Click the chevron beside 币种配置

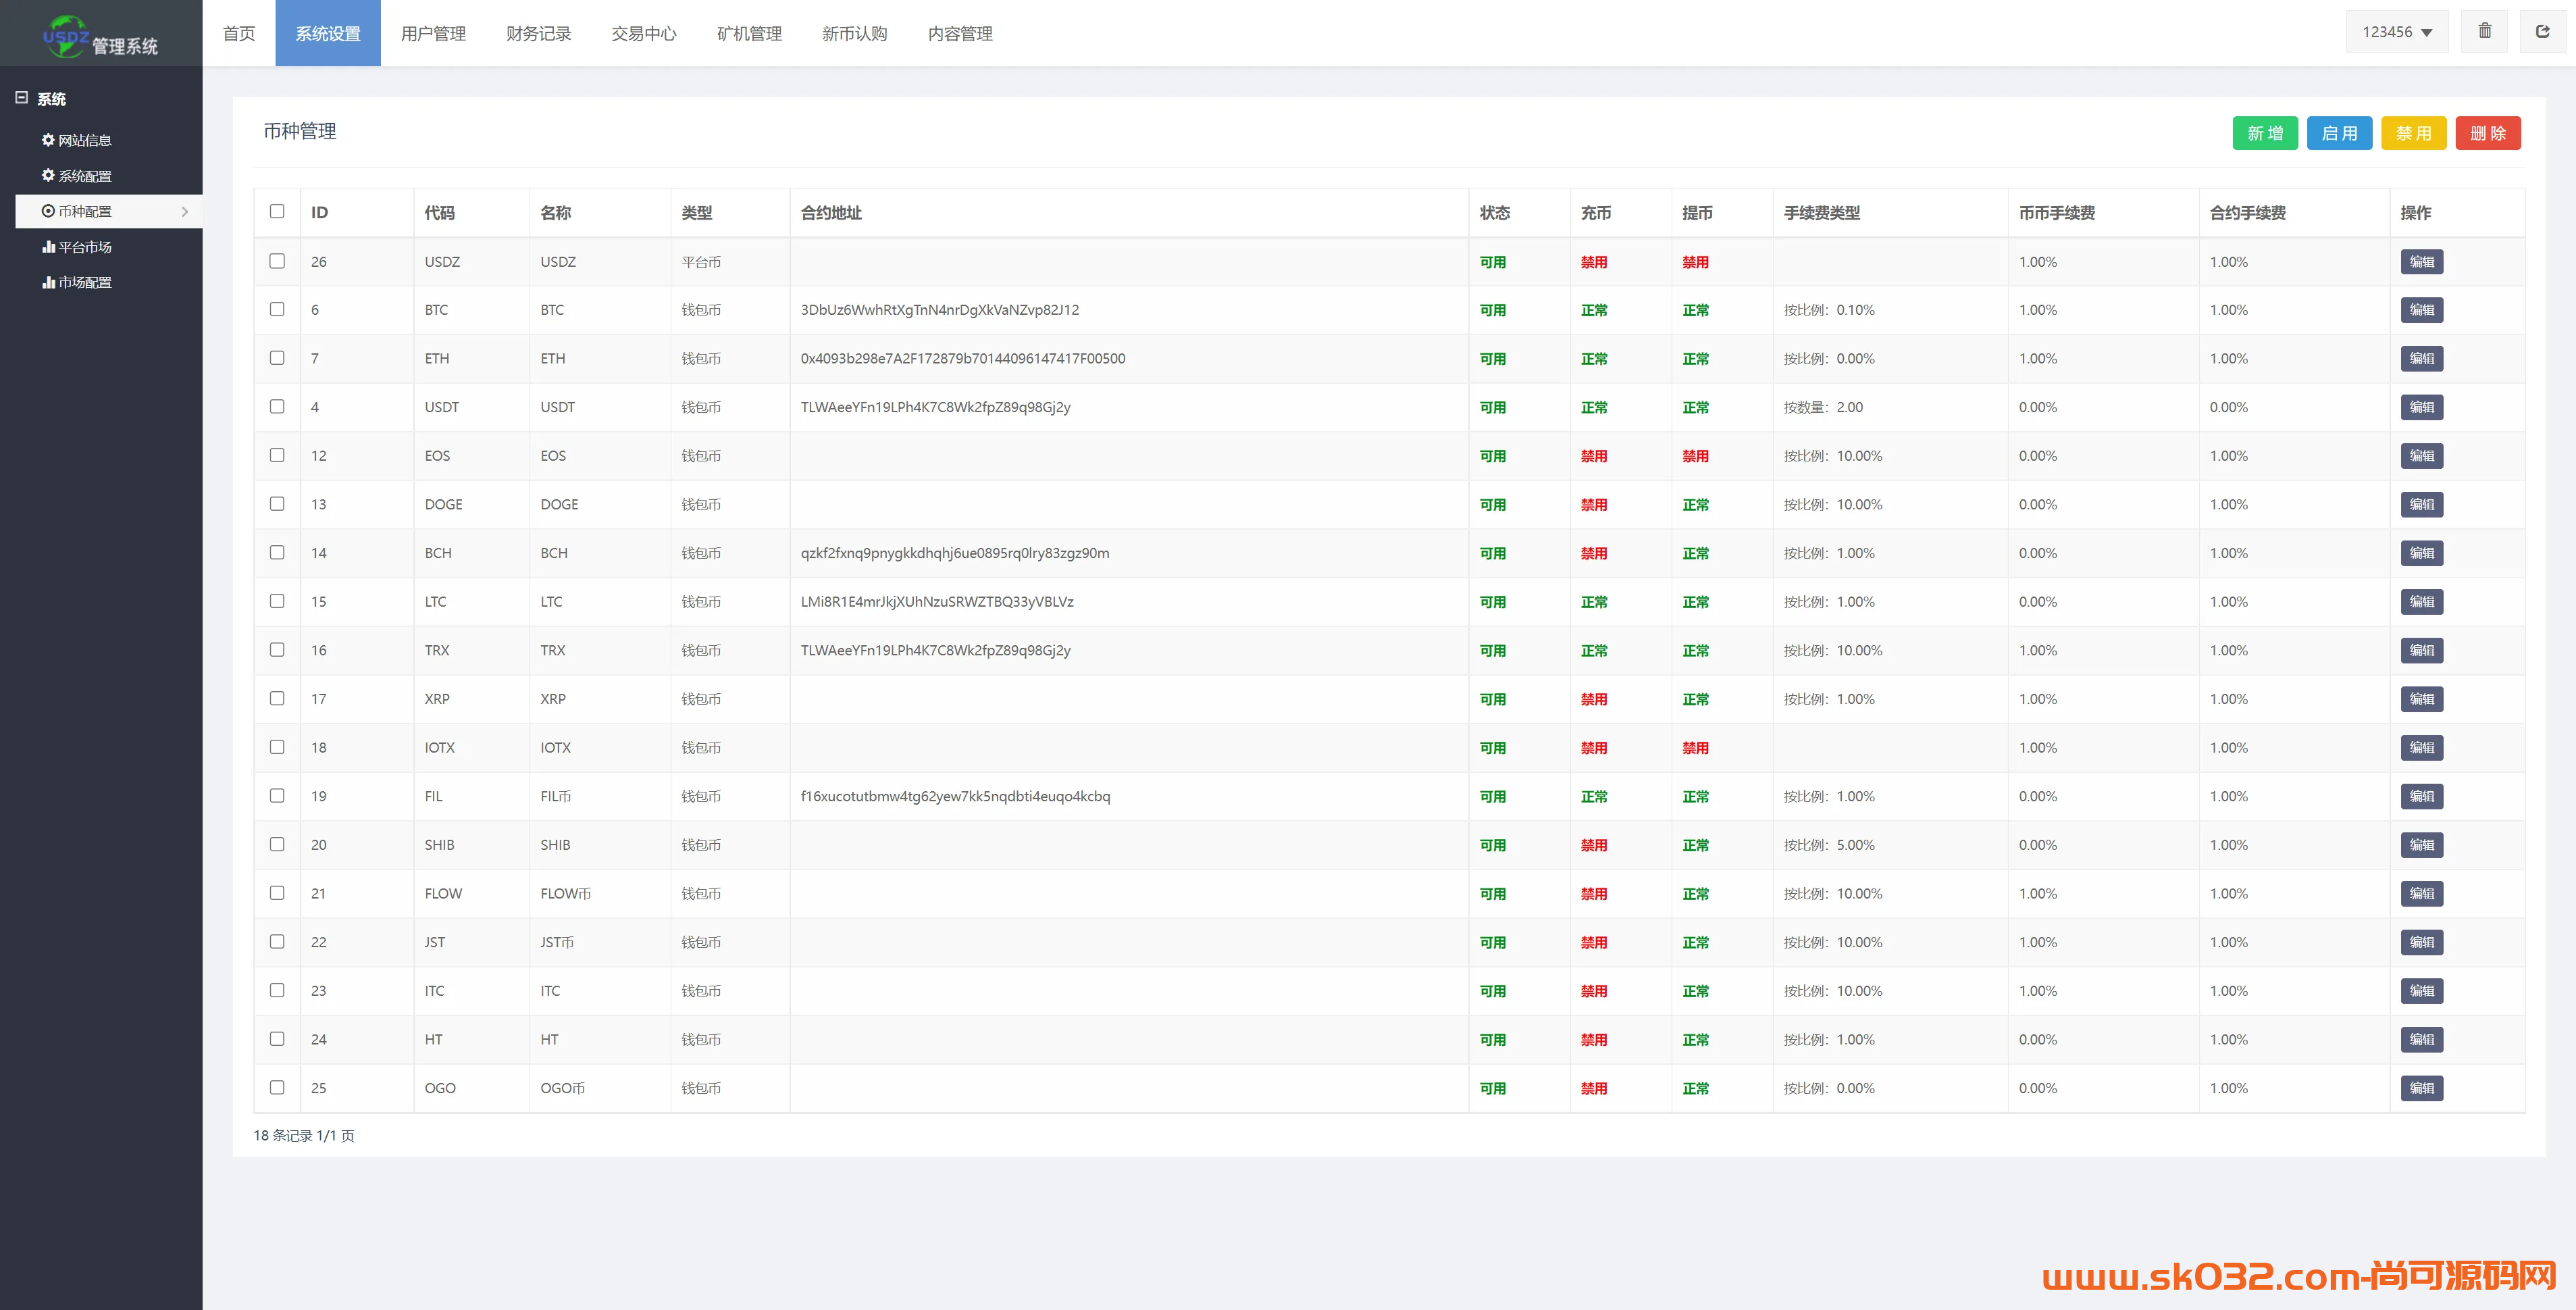click(x=185, y=212)
